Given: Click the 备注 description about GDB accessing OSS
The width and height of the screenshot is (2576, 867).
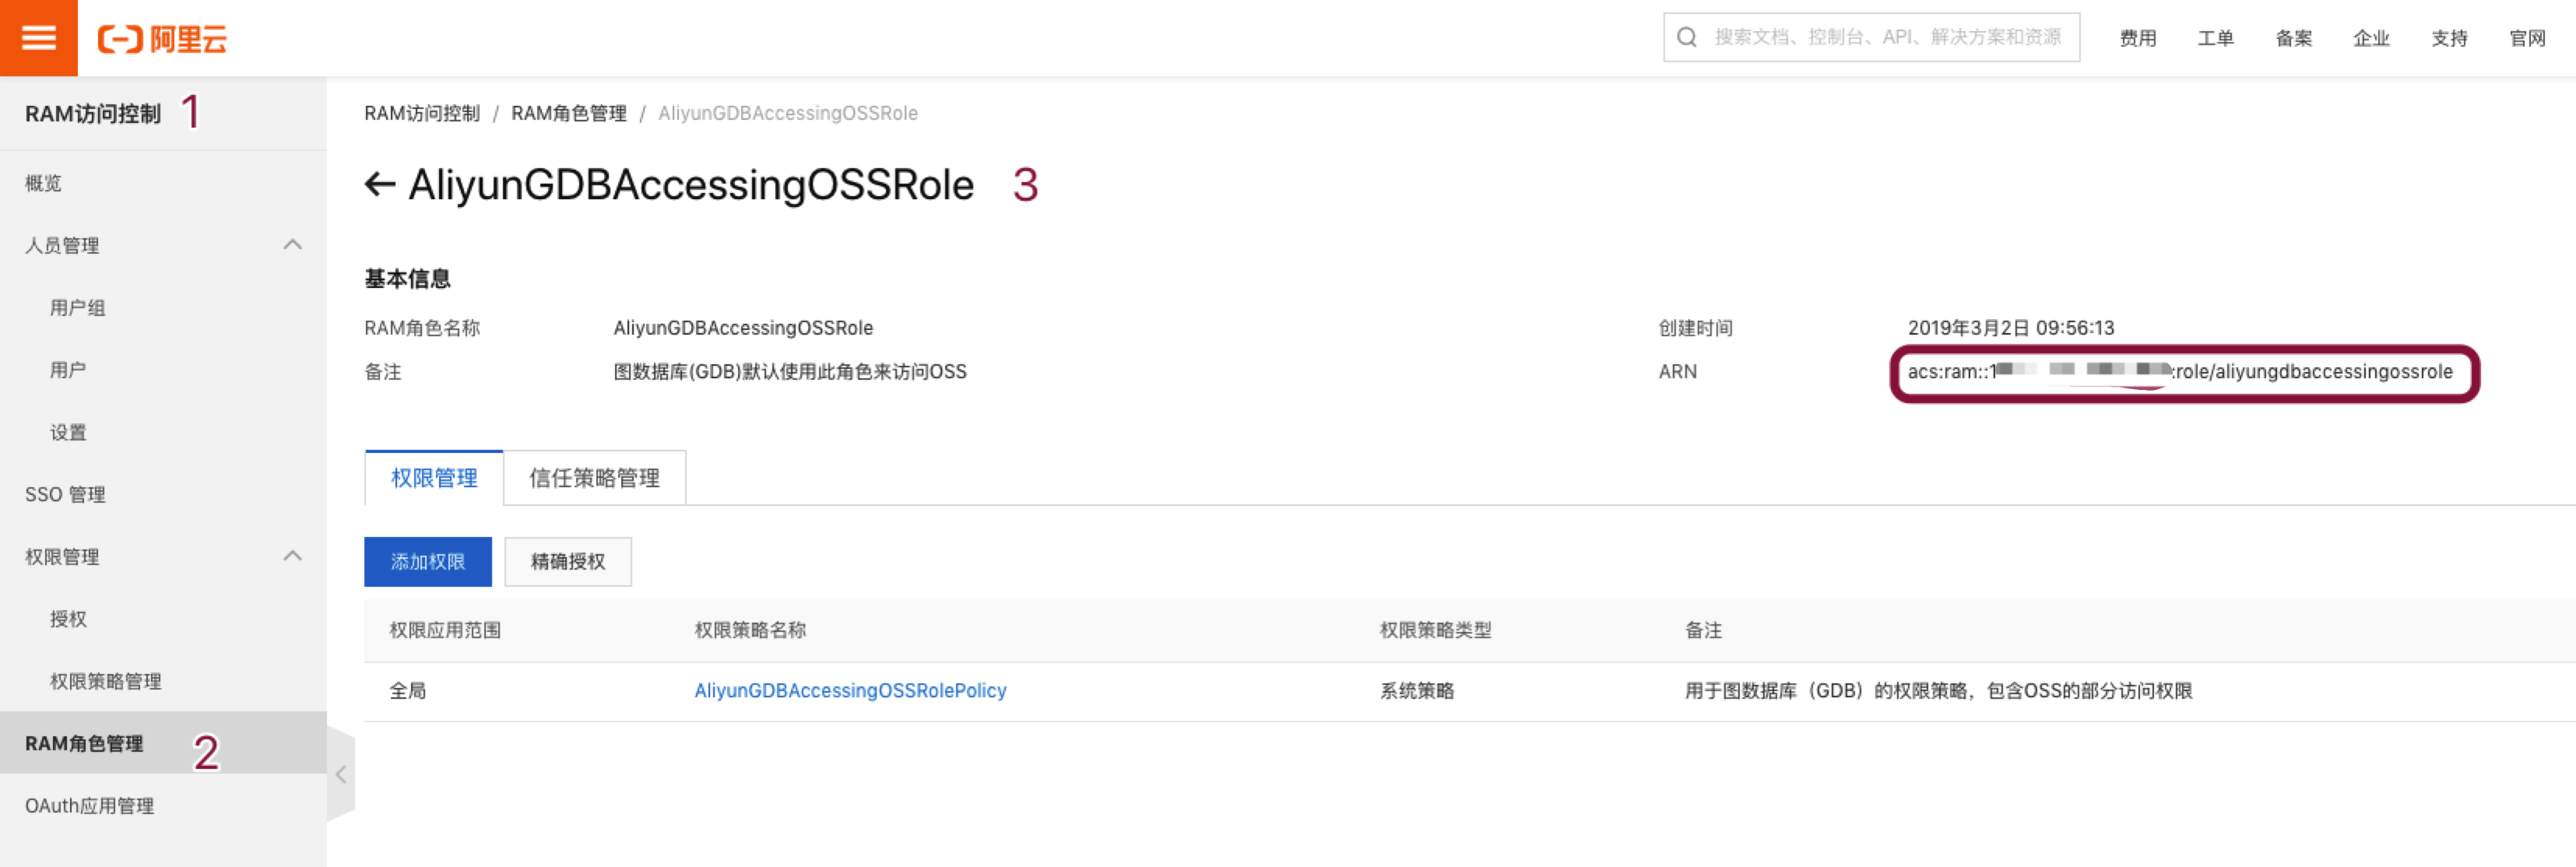Looking at the screenshot, I should click(790, 372).
